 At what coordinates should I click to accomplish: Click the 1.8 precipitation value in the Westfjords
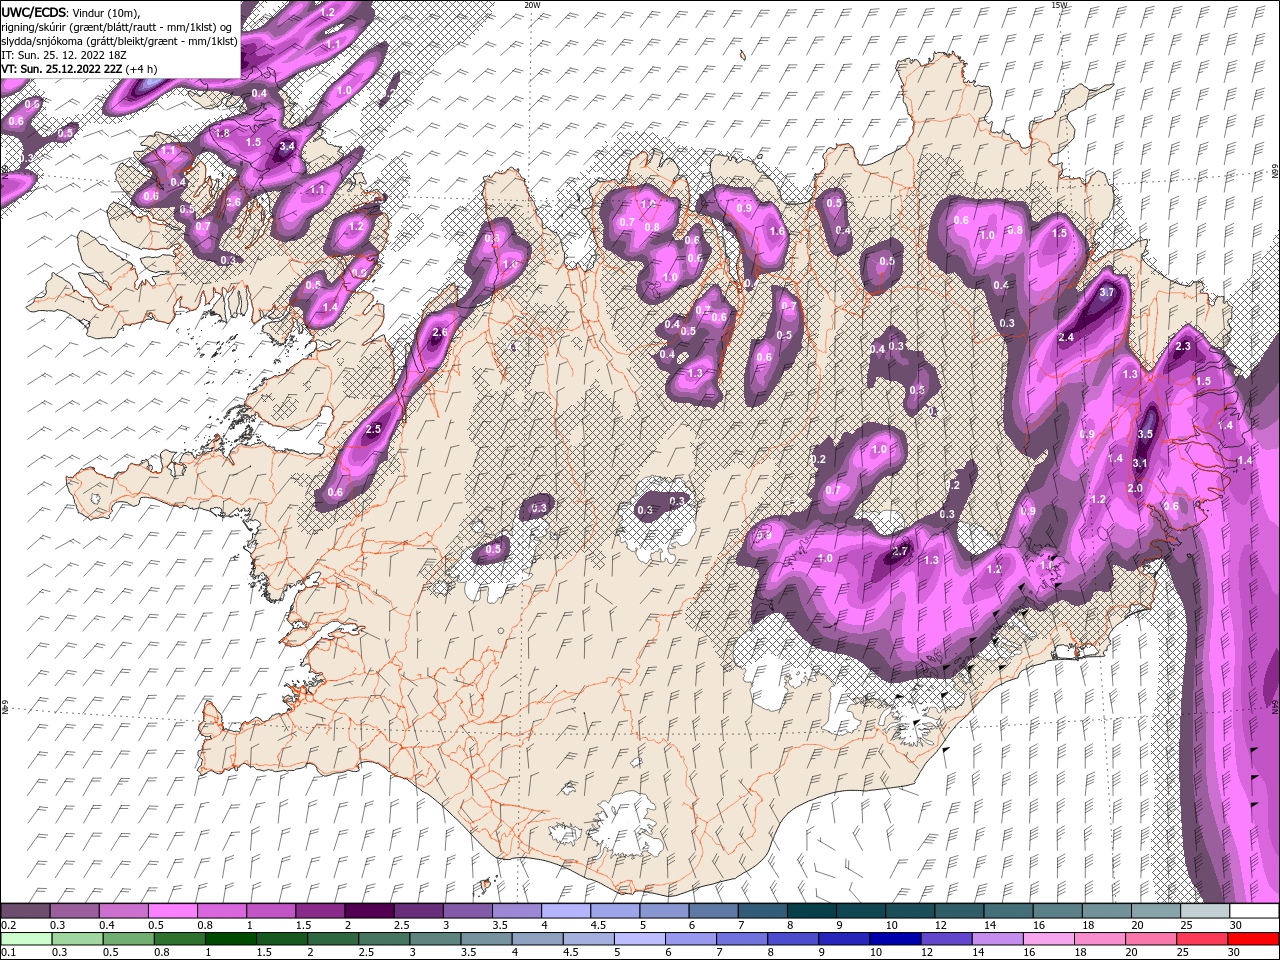click(222, 132)
